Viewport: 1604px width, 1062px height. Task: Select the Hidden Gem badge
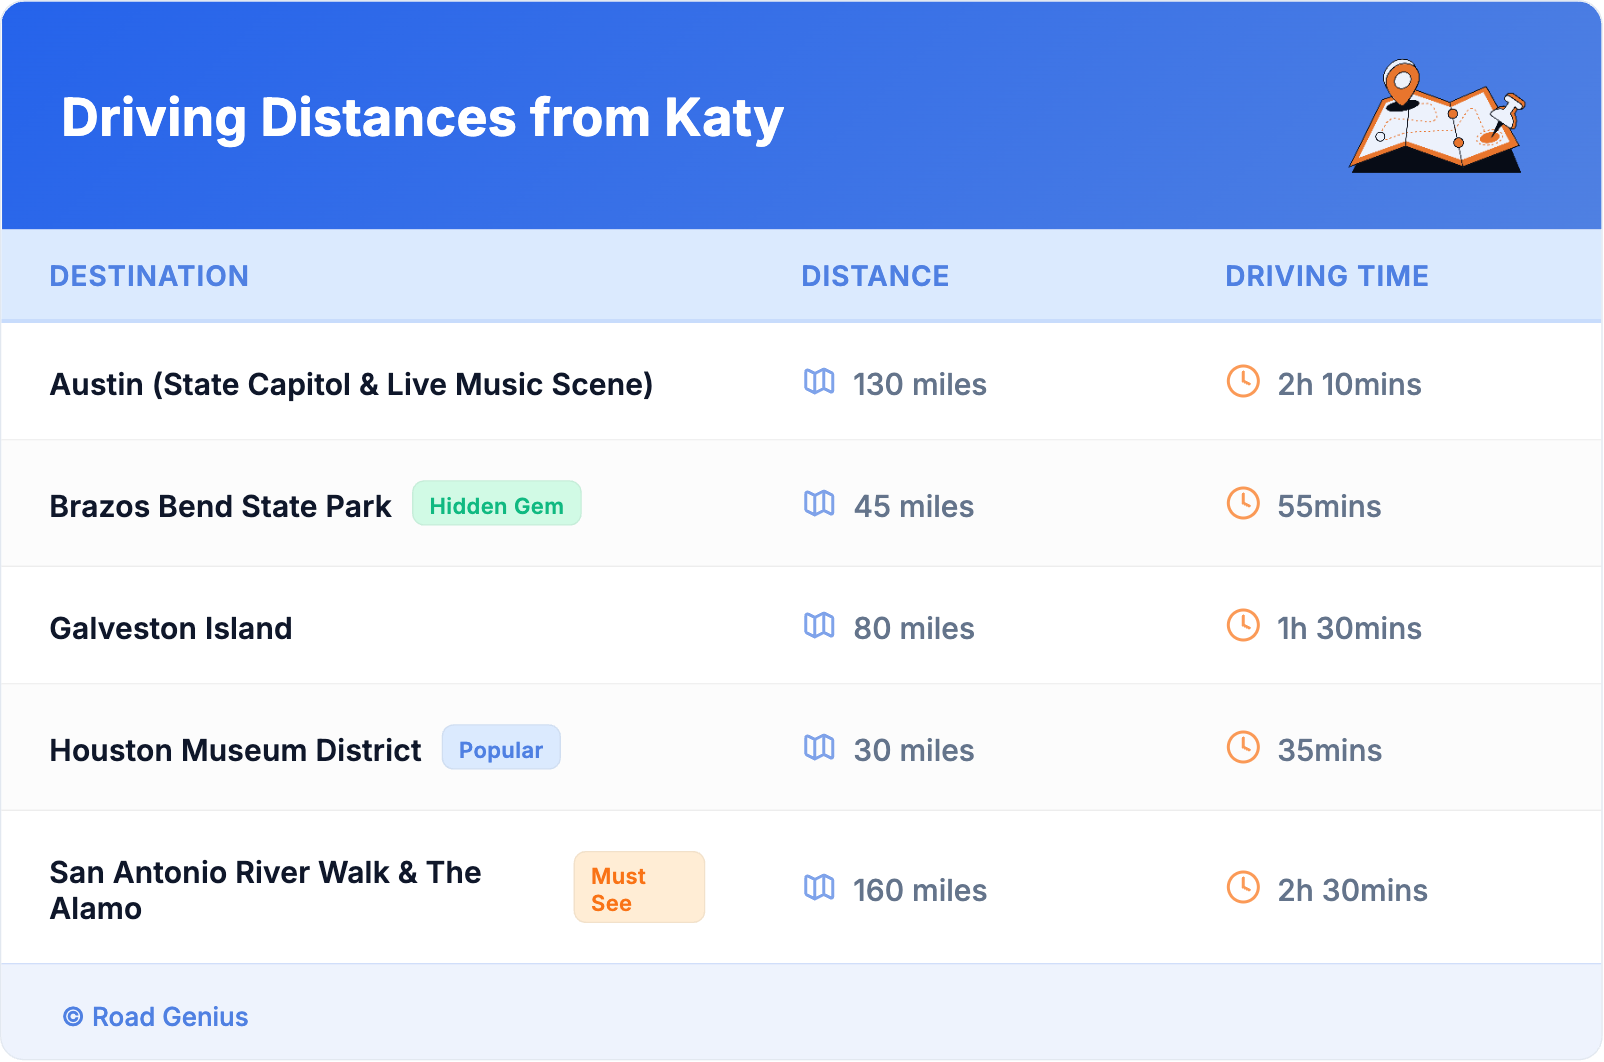496,505
